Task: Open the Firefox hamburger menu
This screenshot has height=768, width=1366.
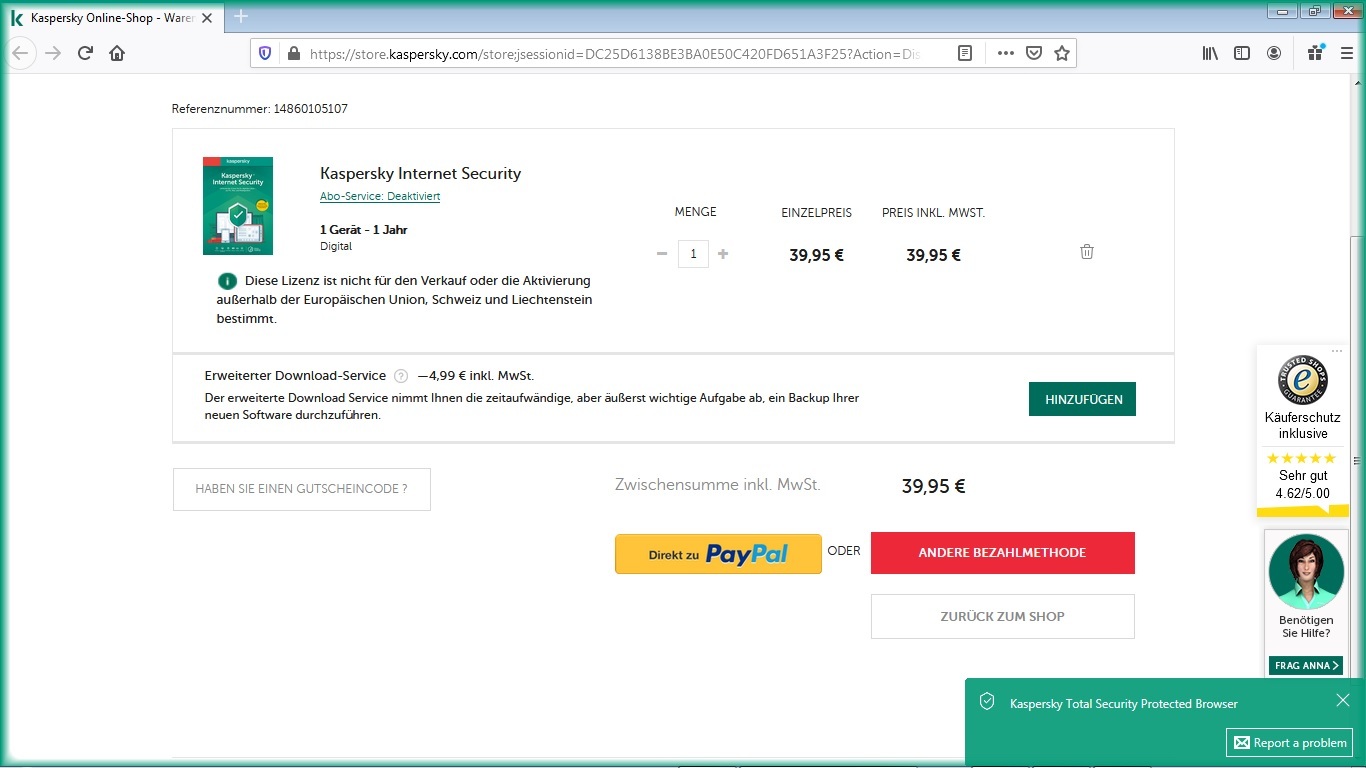Action: (x=1347, y=53)
